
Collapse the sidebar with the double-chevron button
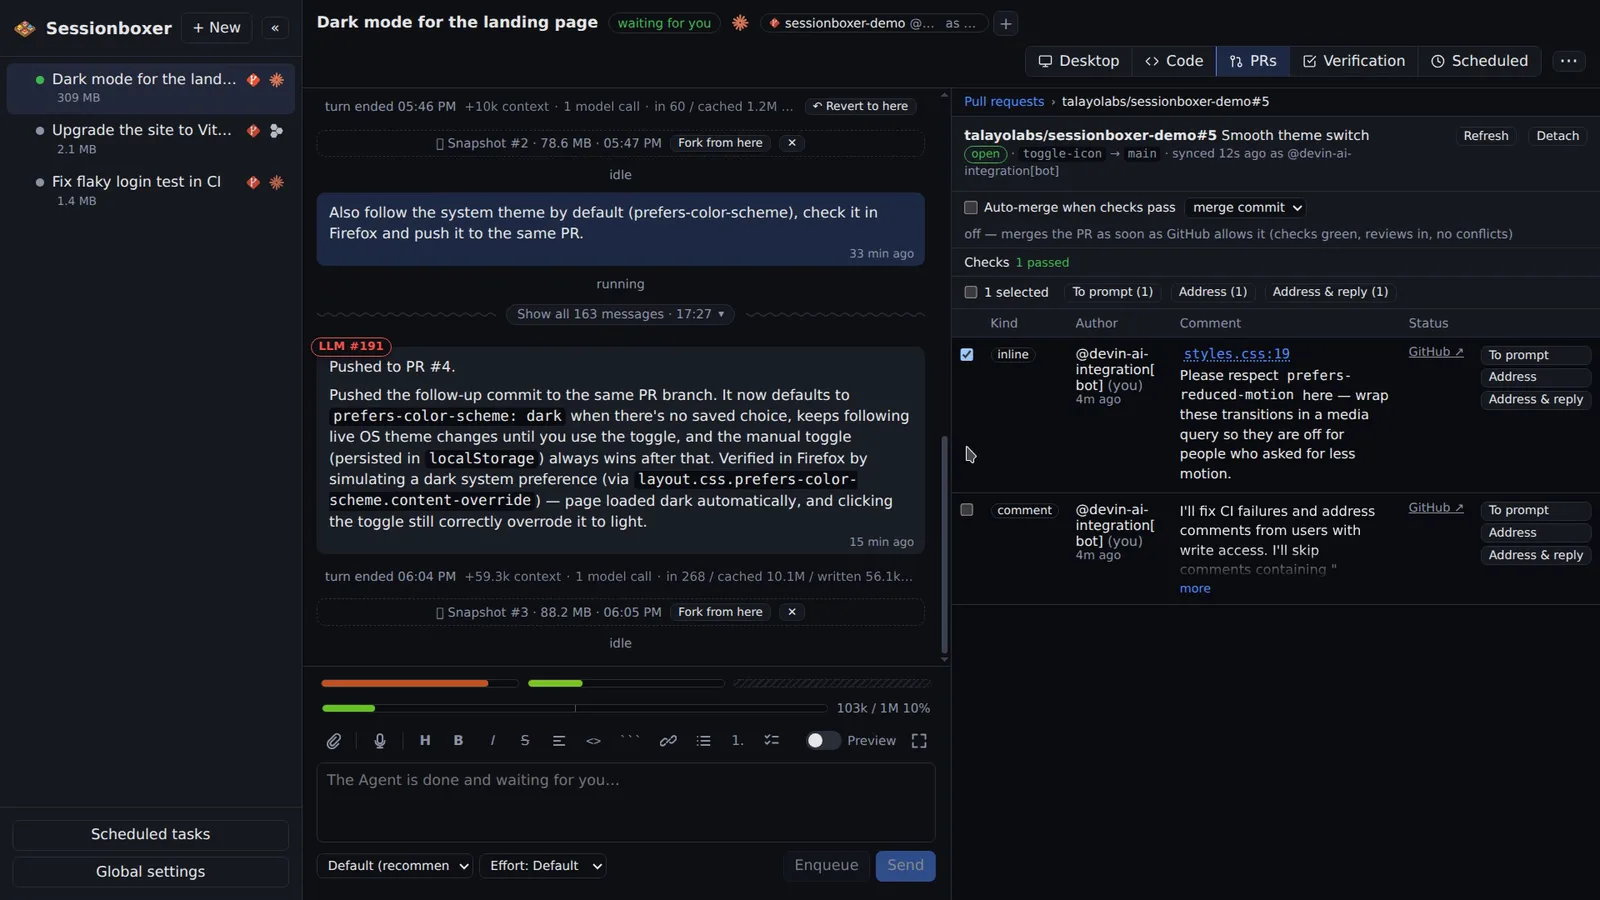click(x=275, y=28)
